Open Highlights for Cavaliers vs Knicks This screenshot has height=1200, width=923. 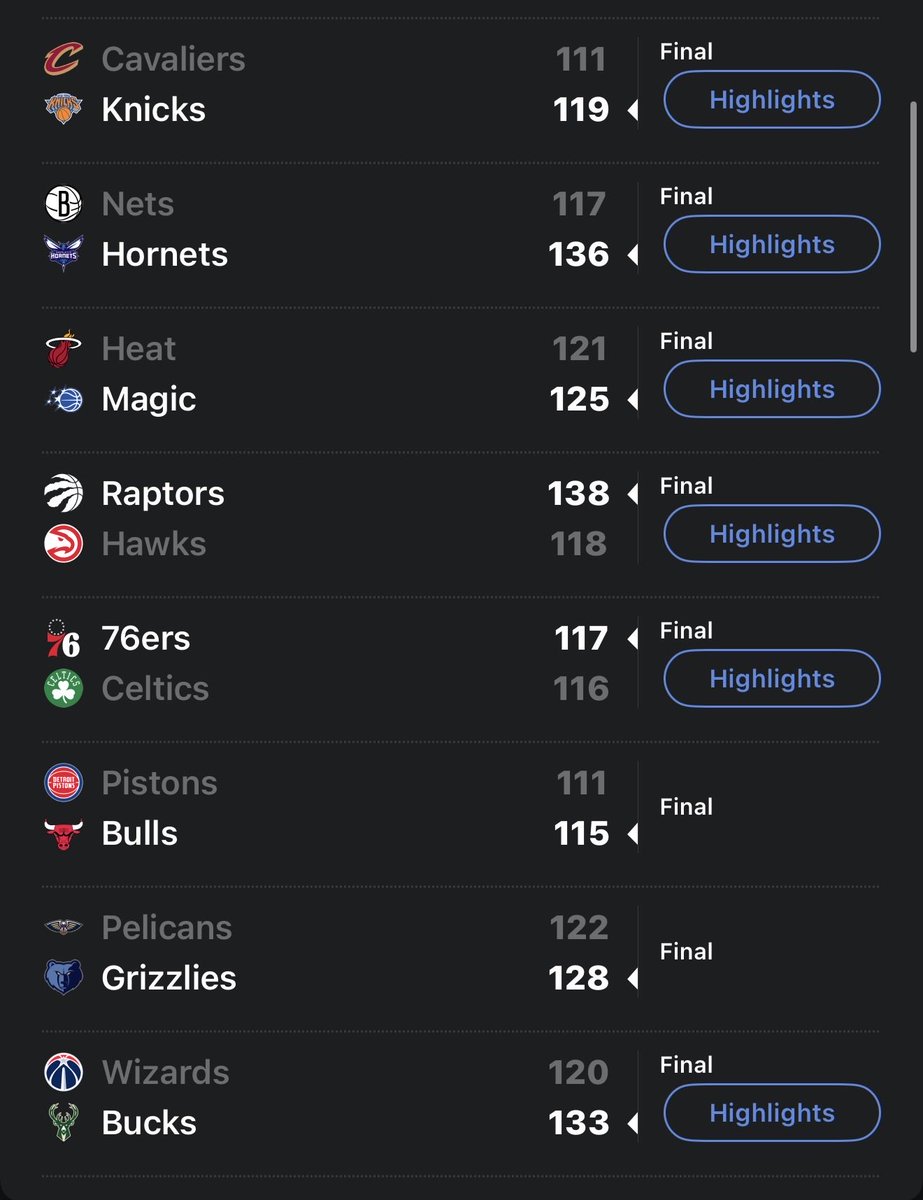(x=772, y=100)
